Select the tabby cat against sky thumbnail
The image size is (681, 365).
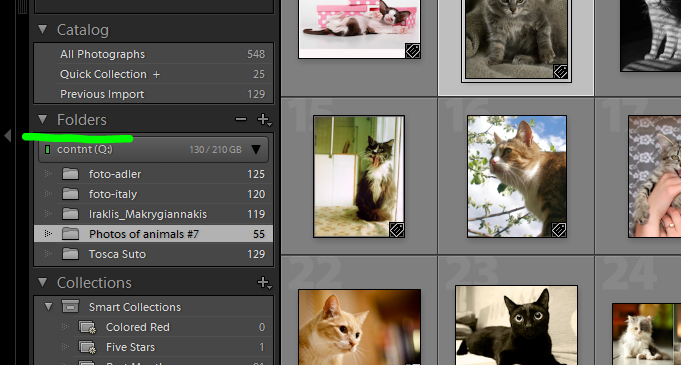(x=517, y=176)
